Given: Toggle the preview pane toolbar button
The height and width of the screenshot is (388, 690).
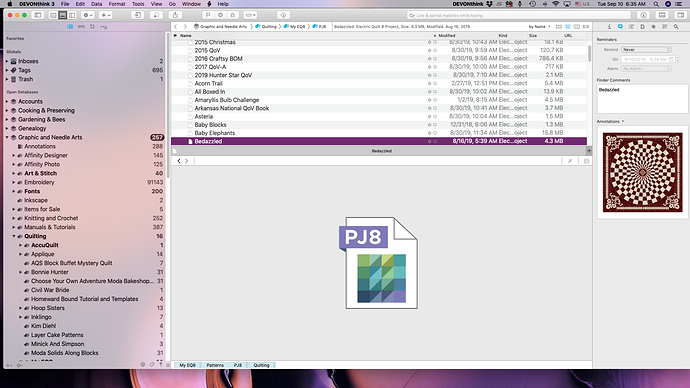Looking at the screenshot, I should tap(662, 15).
